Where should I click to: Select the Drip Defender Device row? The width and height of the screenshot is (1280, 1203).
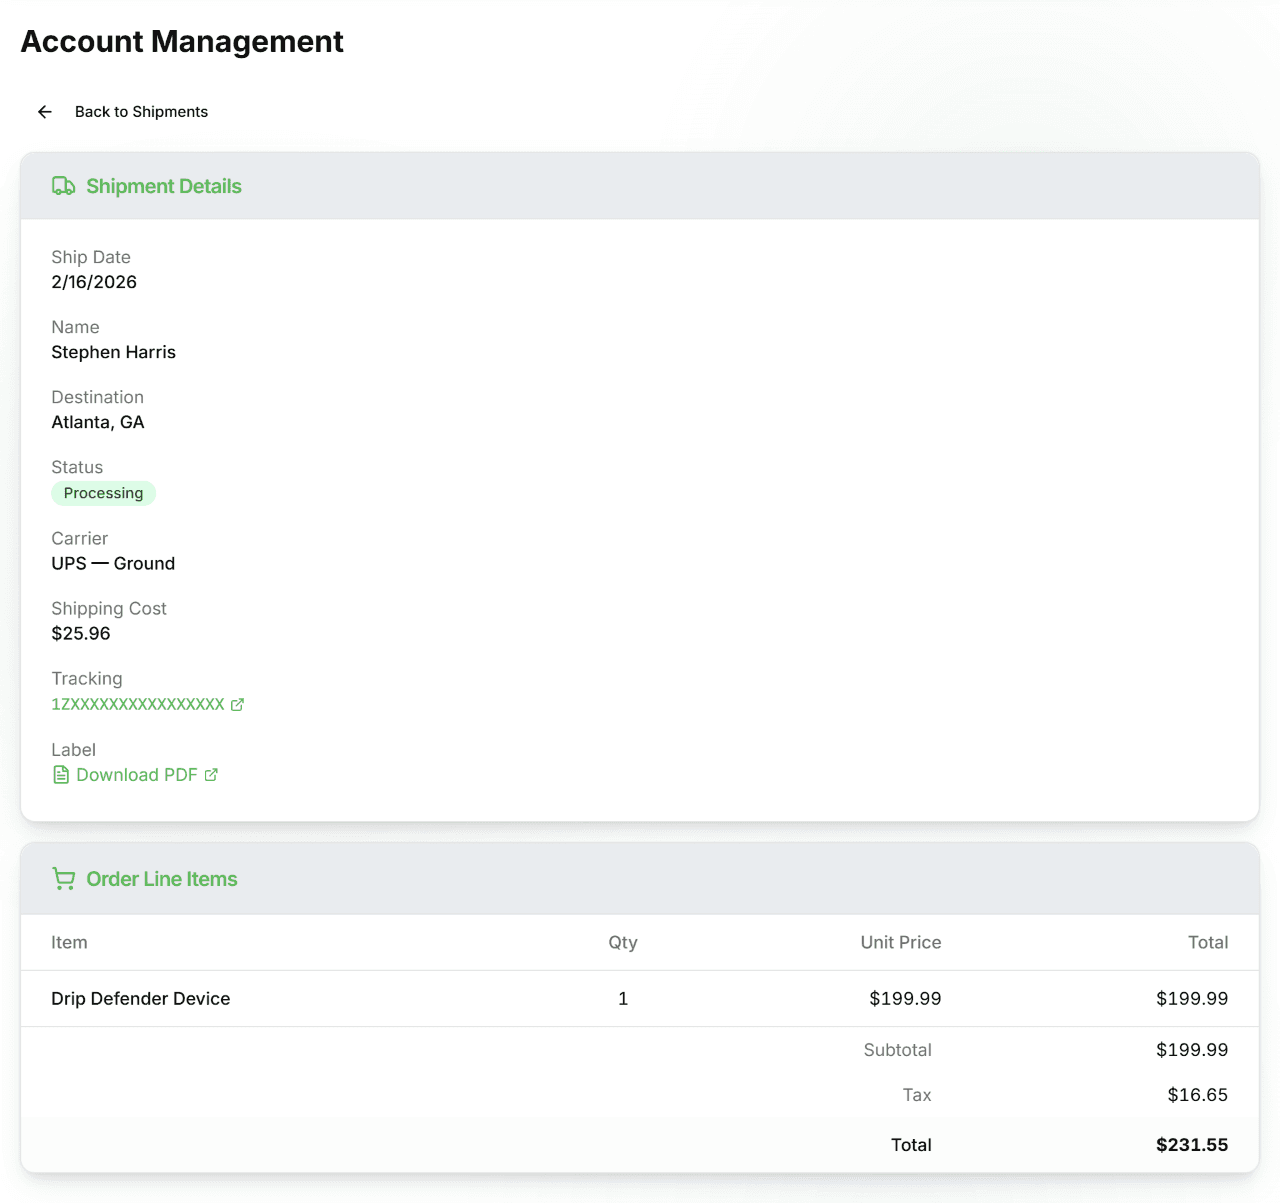point(140,998)
